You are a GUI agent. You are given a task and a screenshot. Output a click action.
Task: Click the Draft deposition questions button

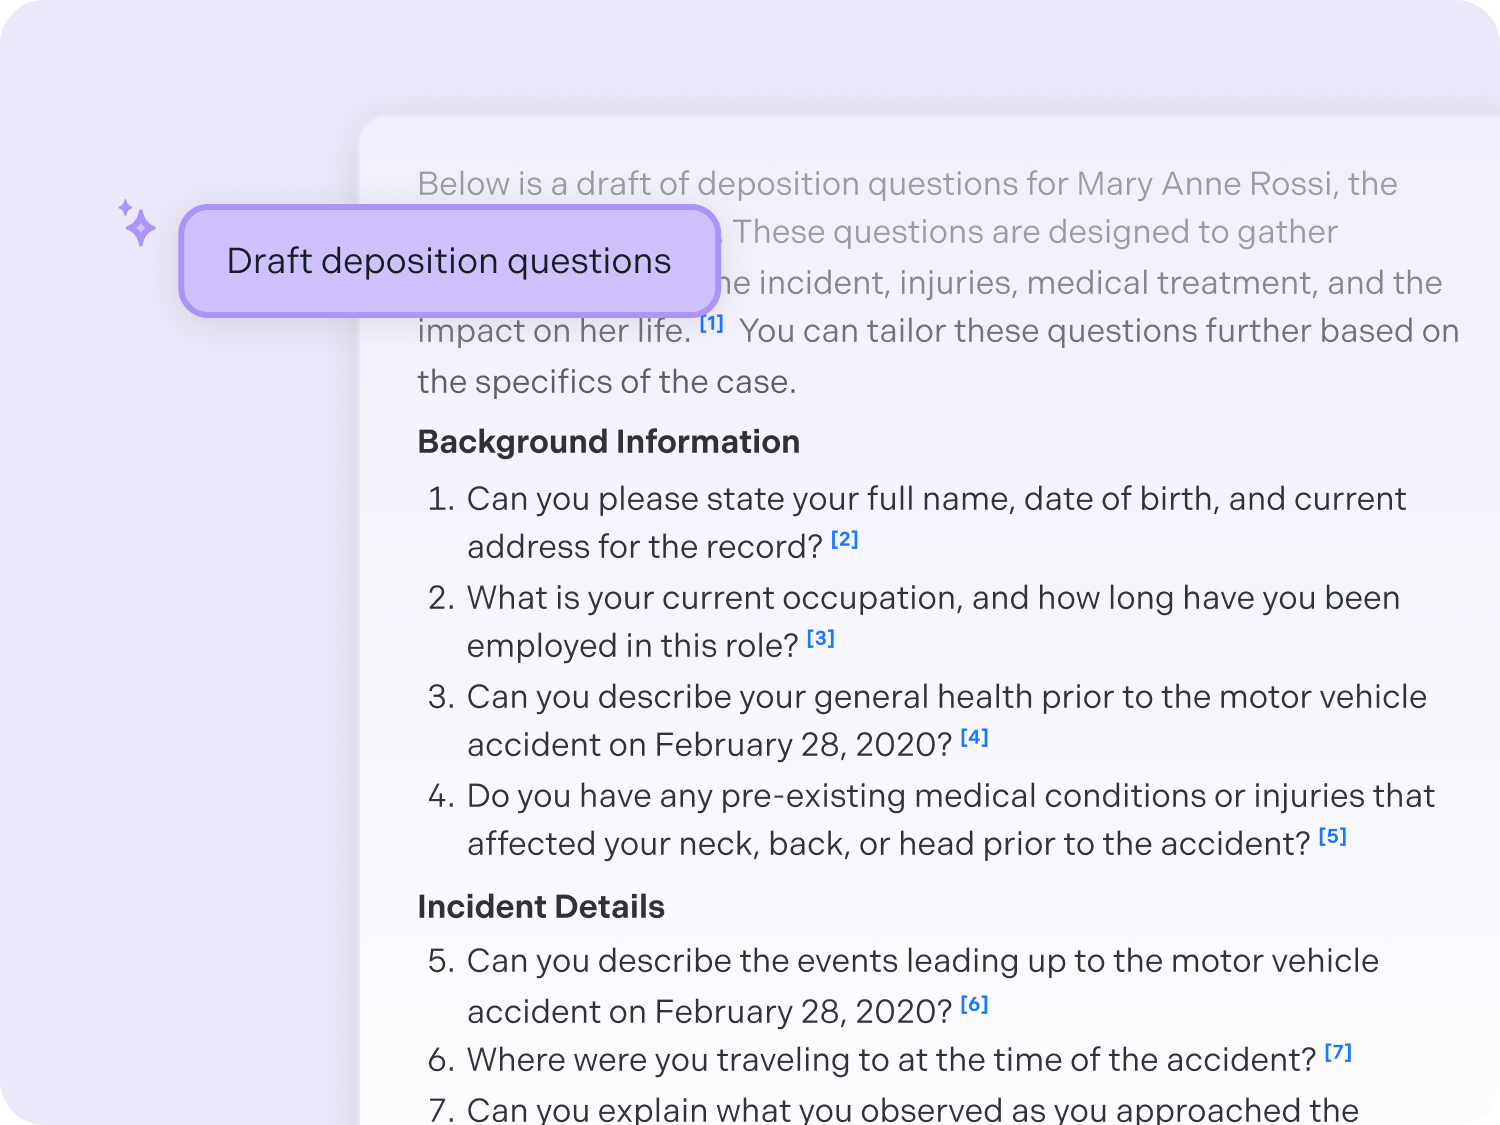coord(449,261)
